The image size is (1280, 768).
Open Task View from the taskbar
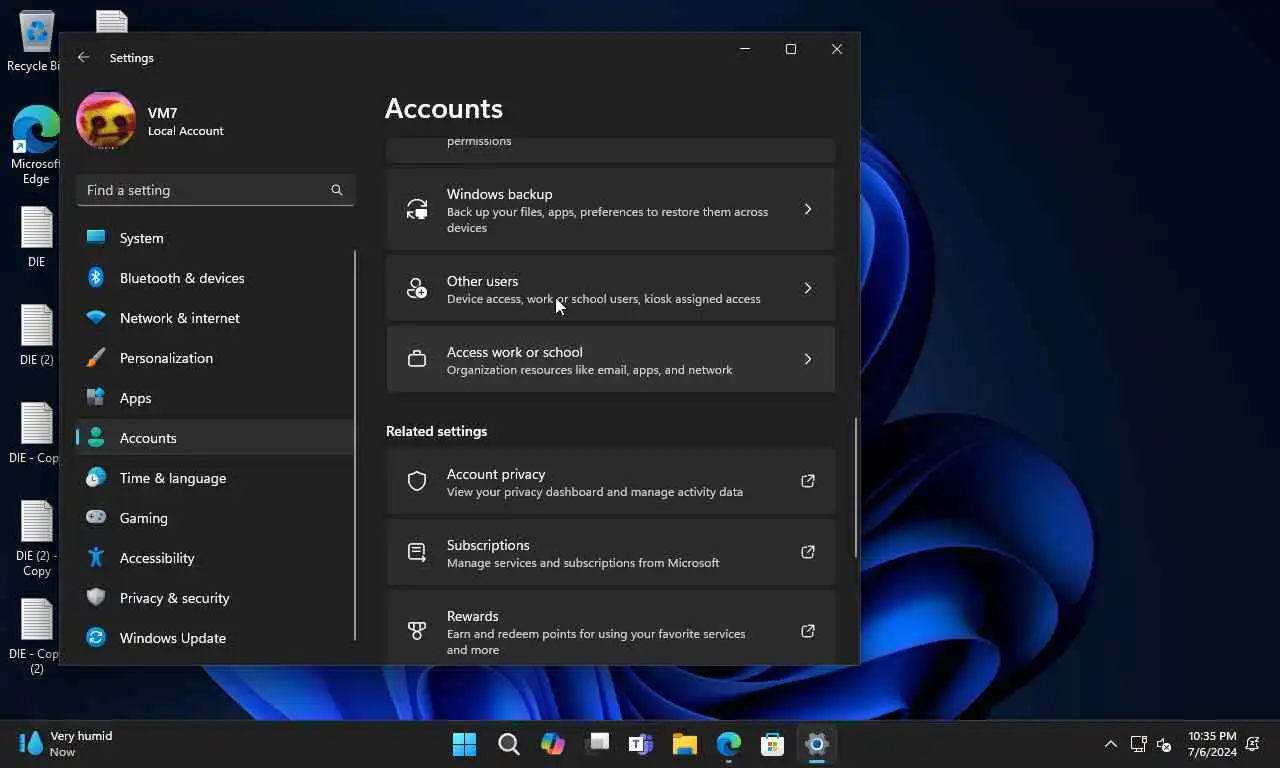(x=597, y=744)
